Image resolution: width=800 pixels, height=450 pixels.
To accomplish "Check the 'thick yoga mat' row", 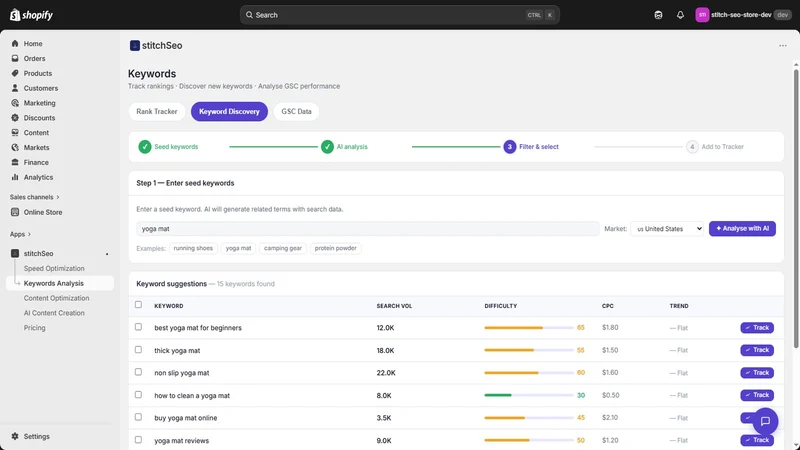I will [138, 349].
